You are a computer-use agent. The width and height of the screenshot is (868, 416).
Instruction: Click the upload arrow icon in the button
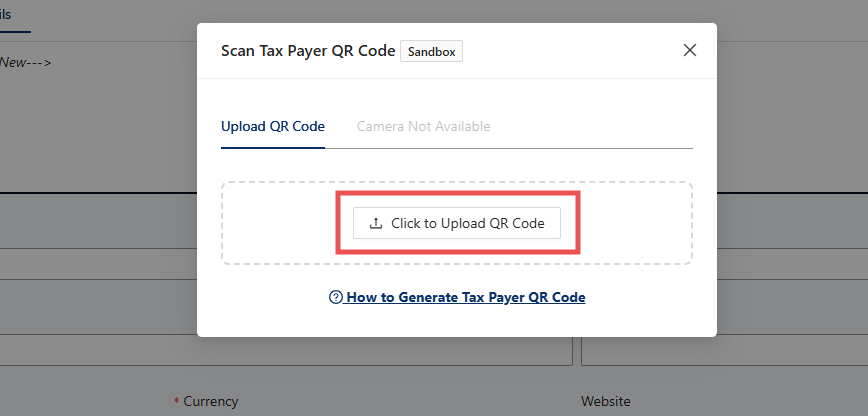pos(376,224)
